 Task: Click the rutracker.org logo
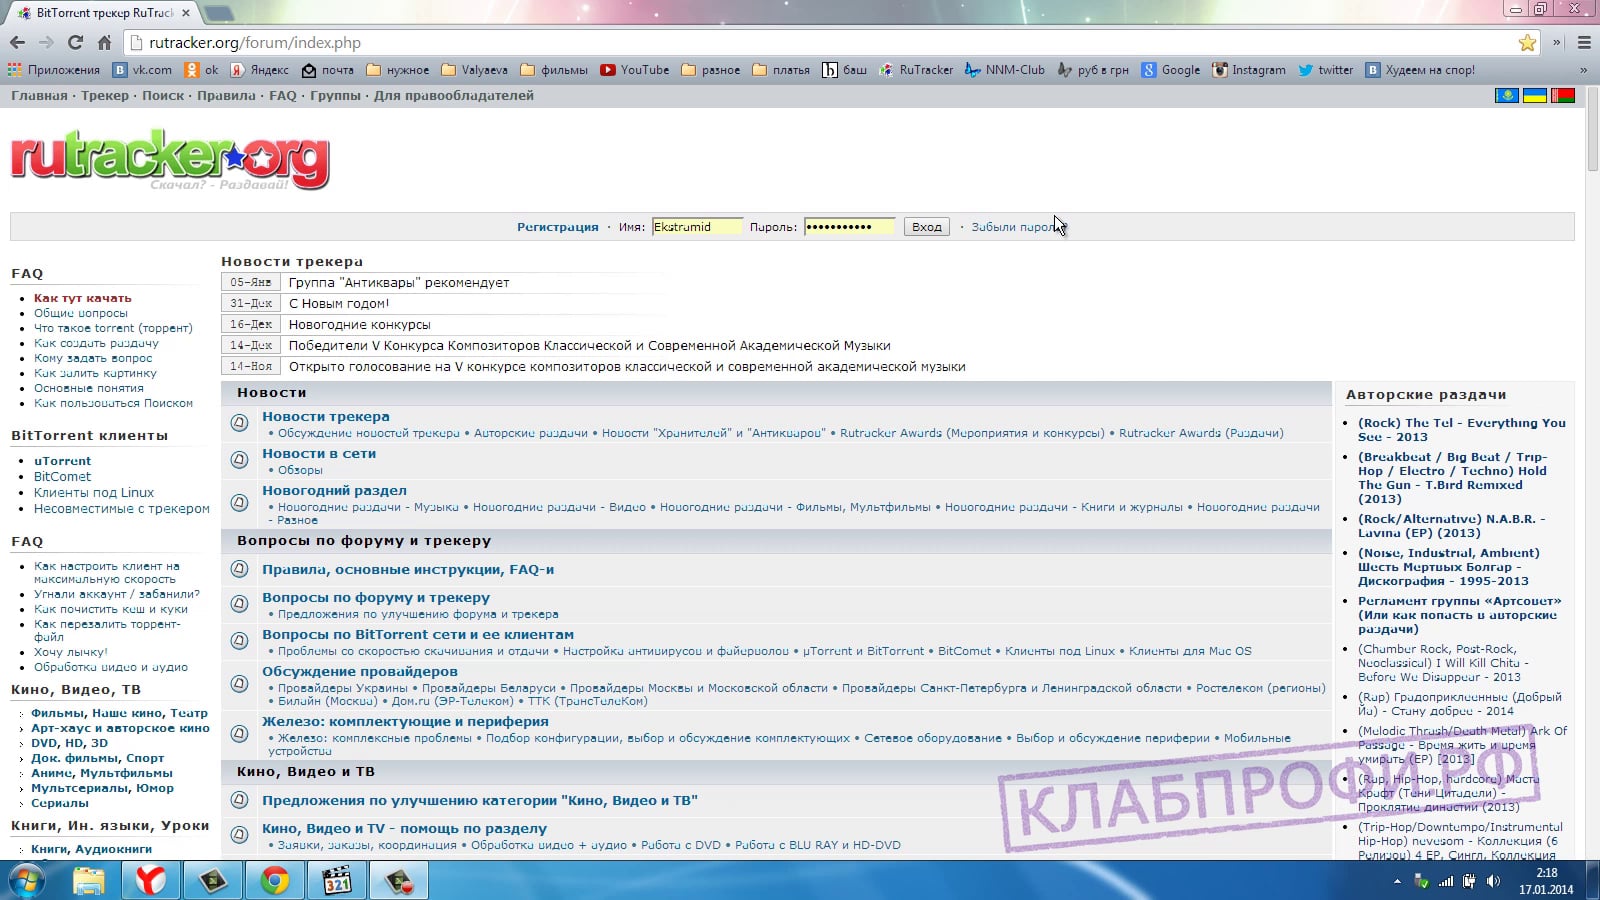pos(170,159)
